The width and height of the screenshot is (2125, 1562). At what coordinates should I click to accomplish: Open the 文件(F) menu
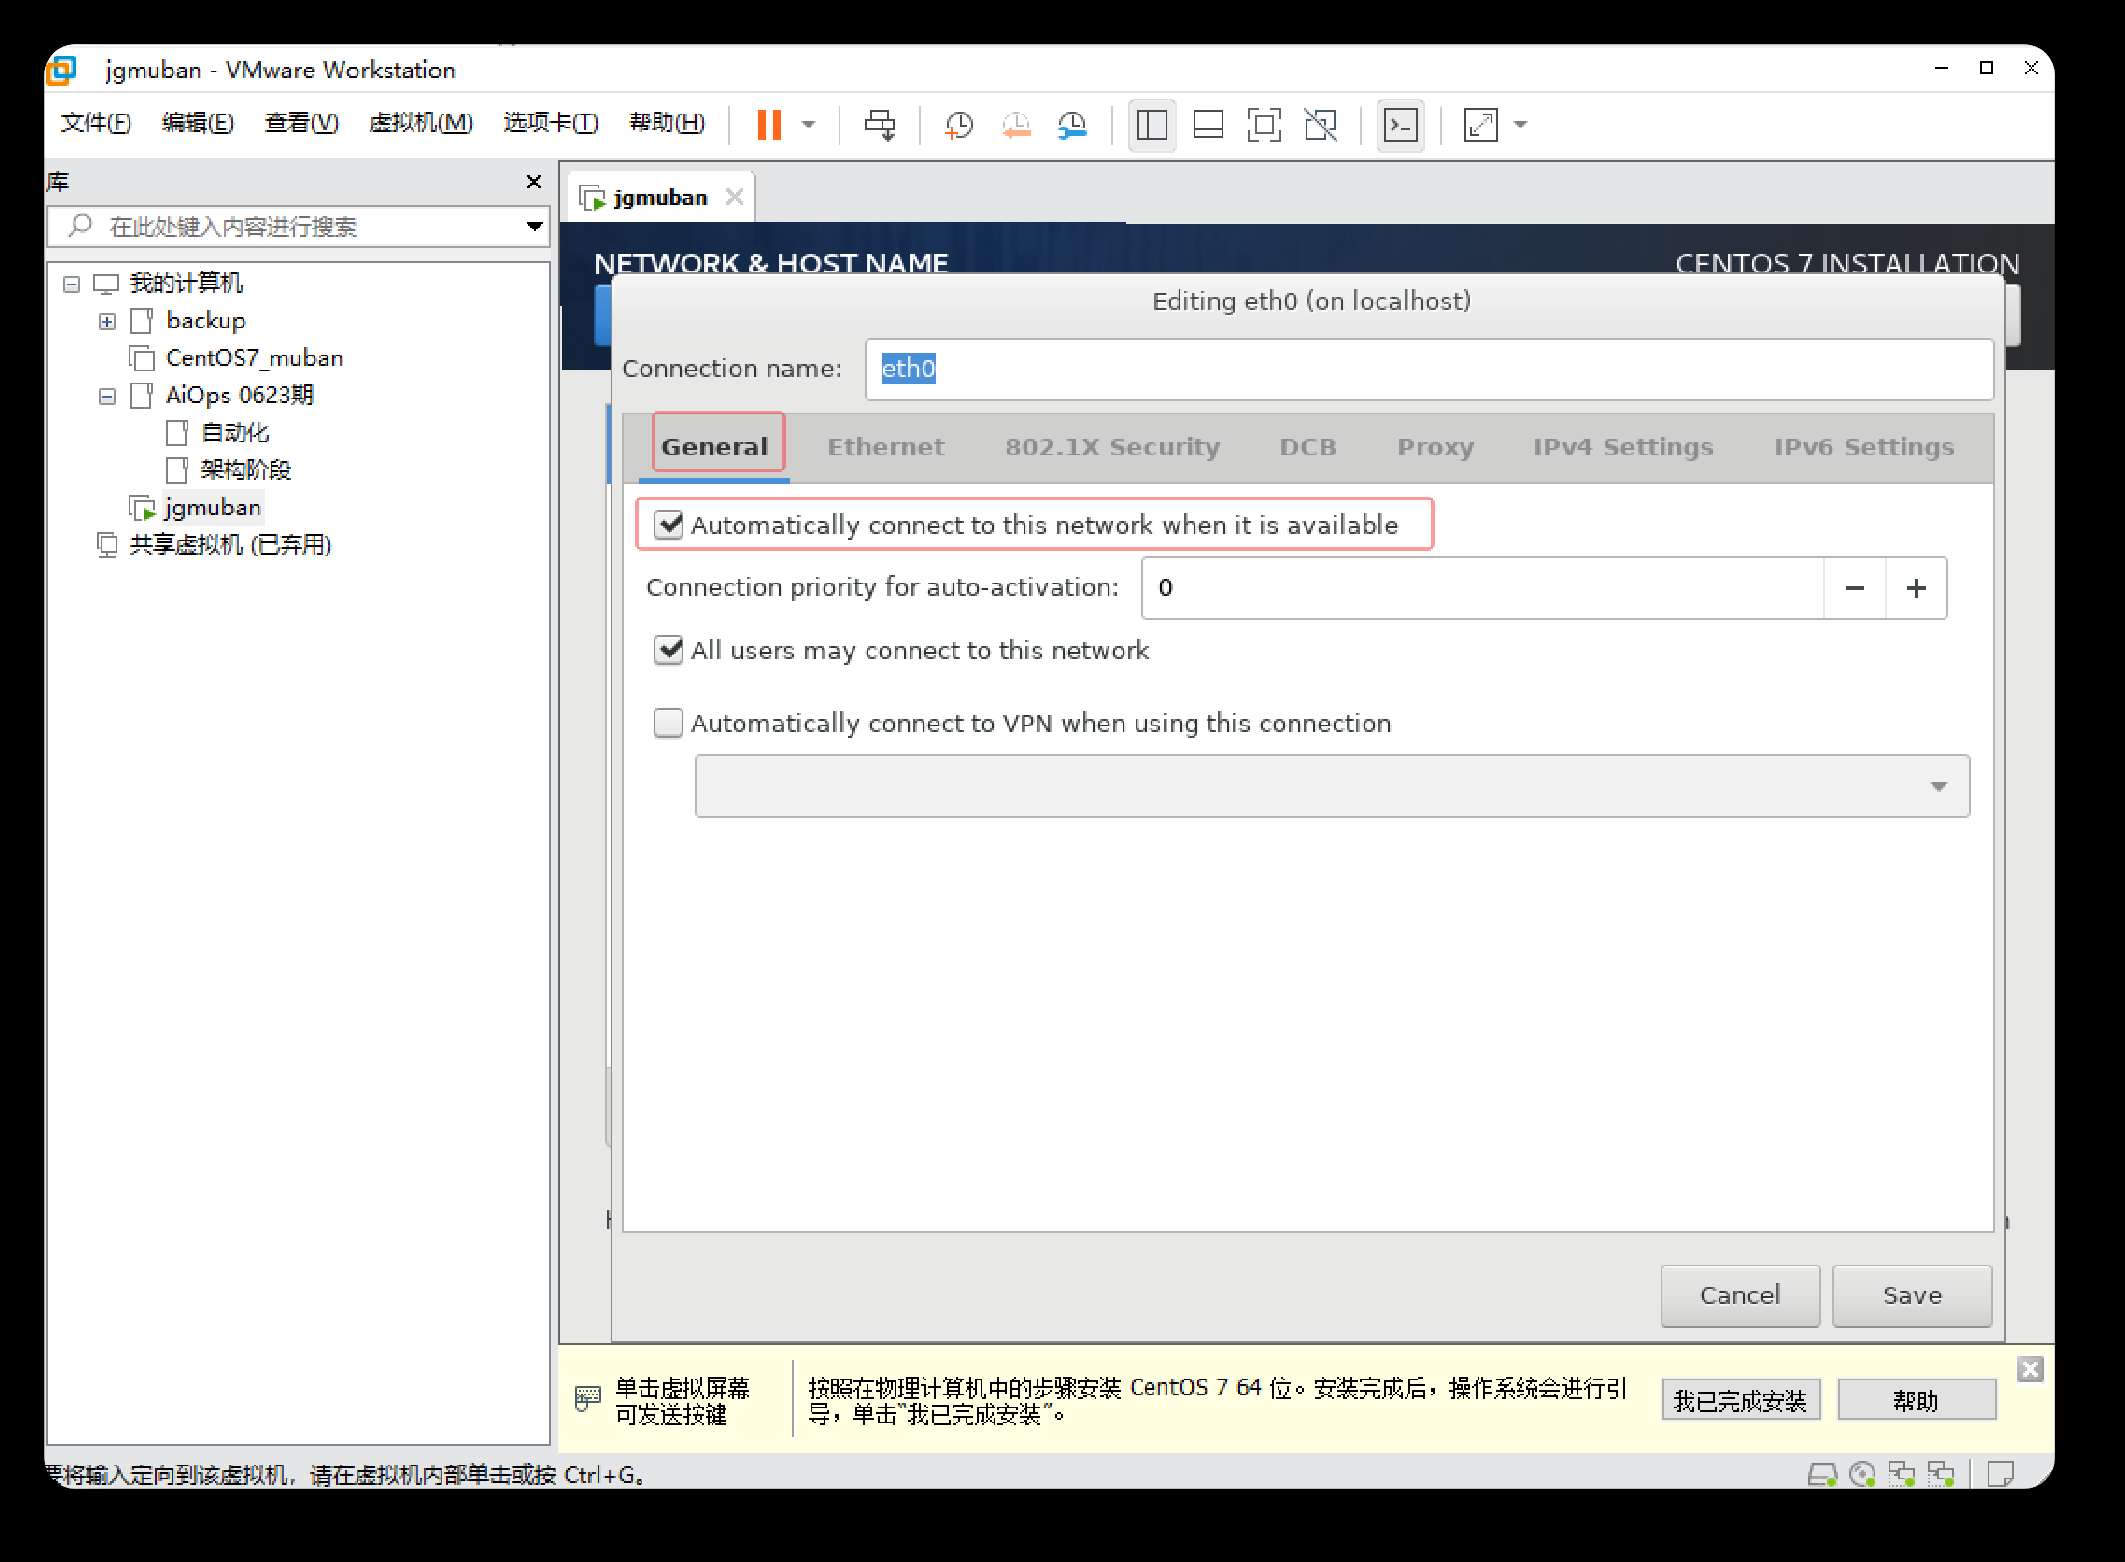pos(95,123)
